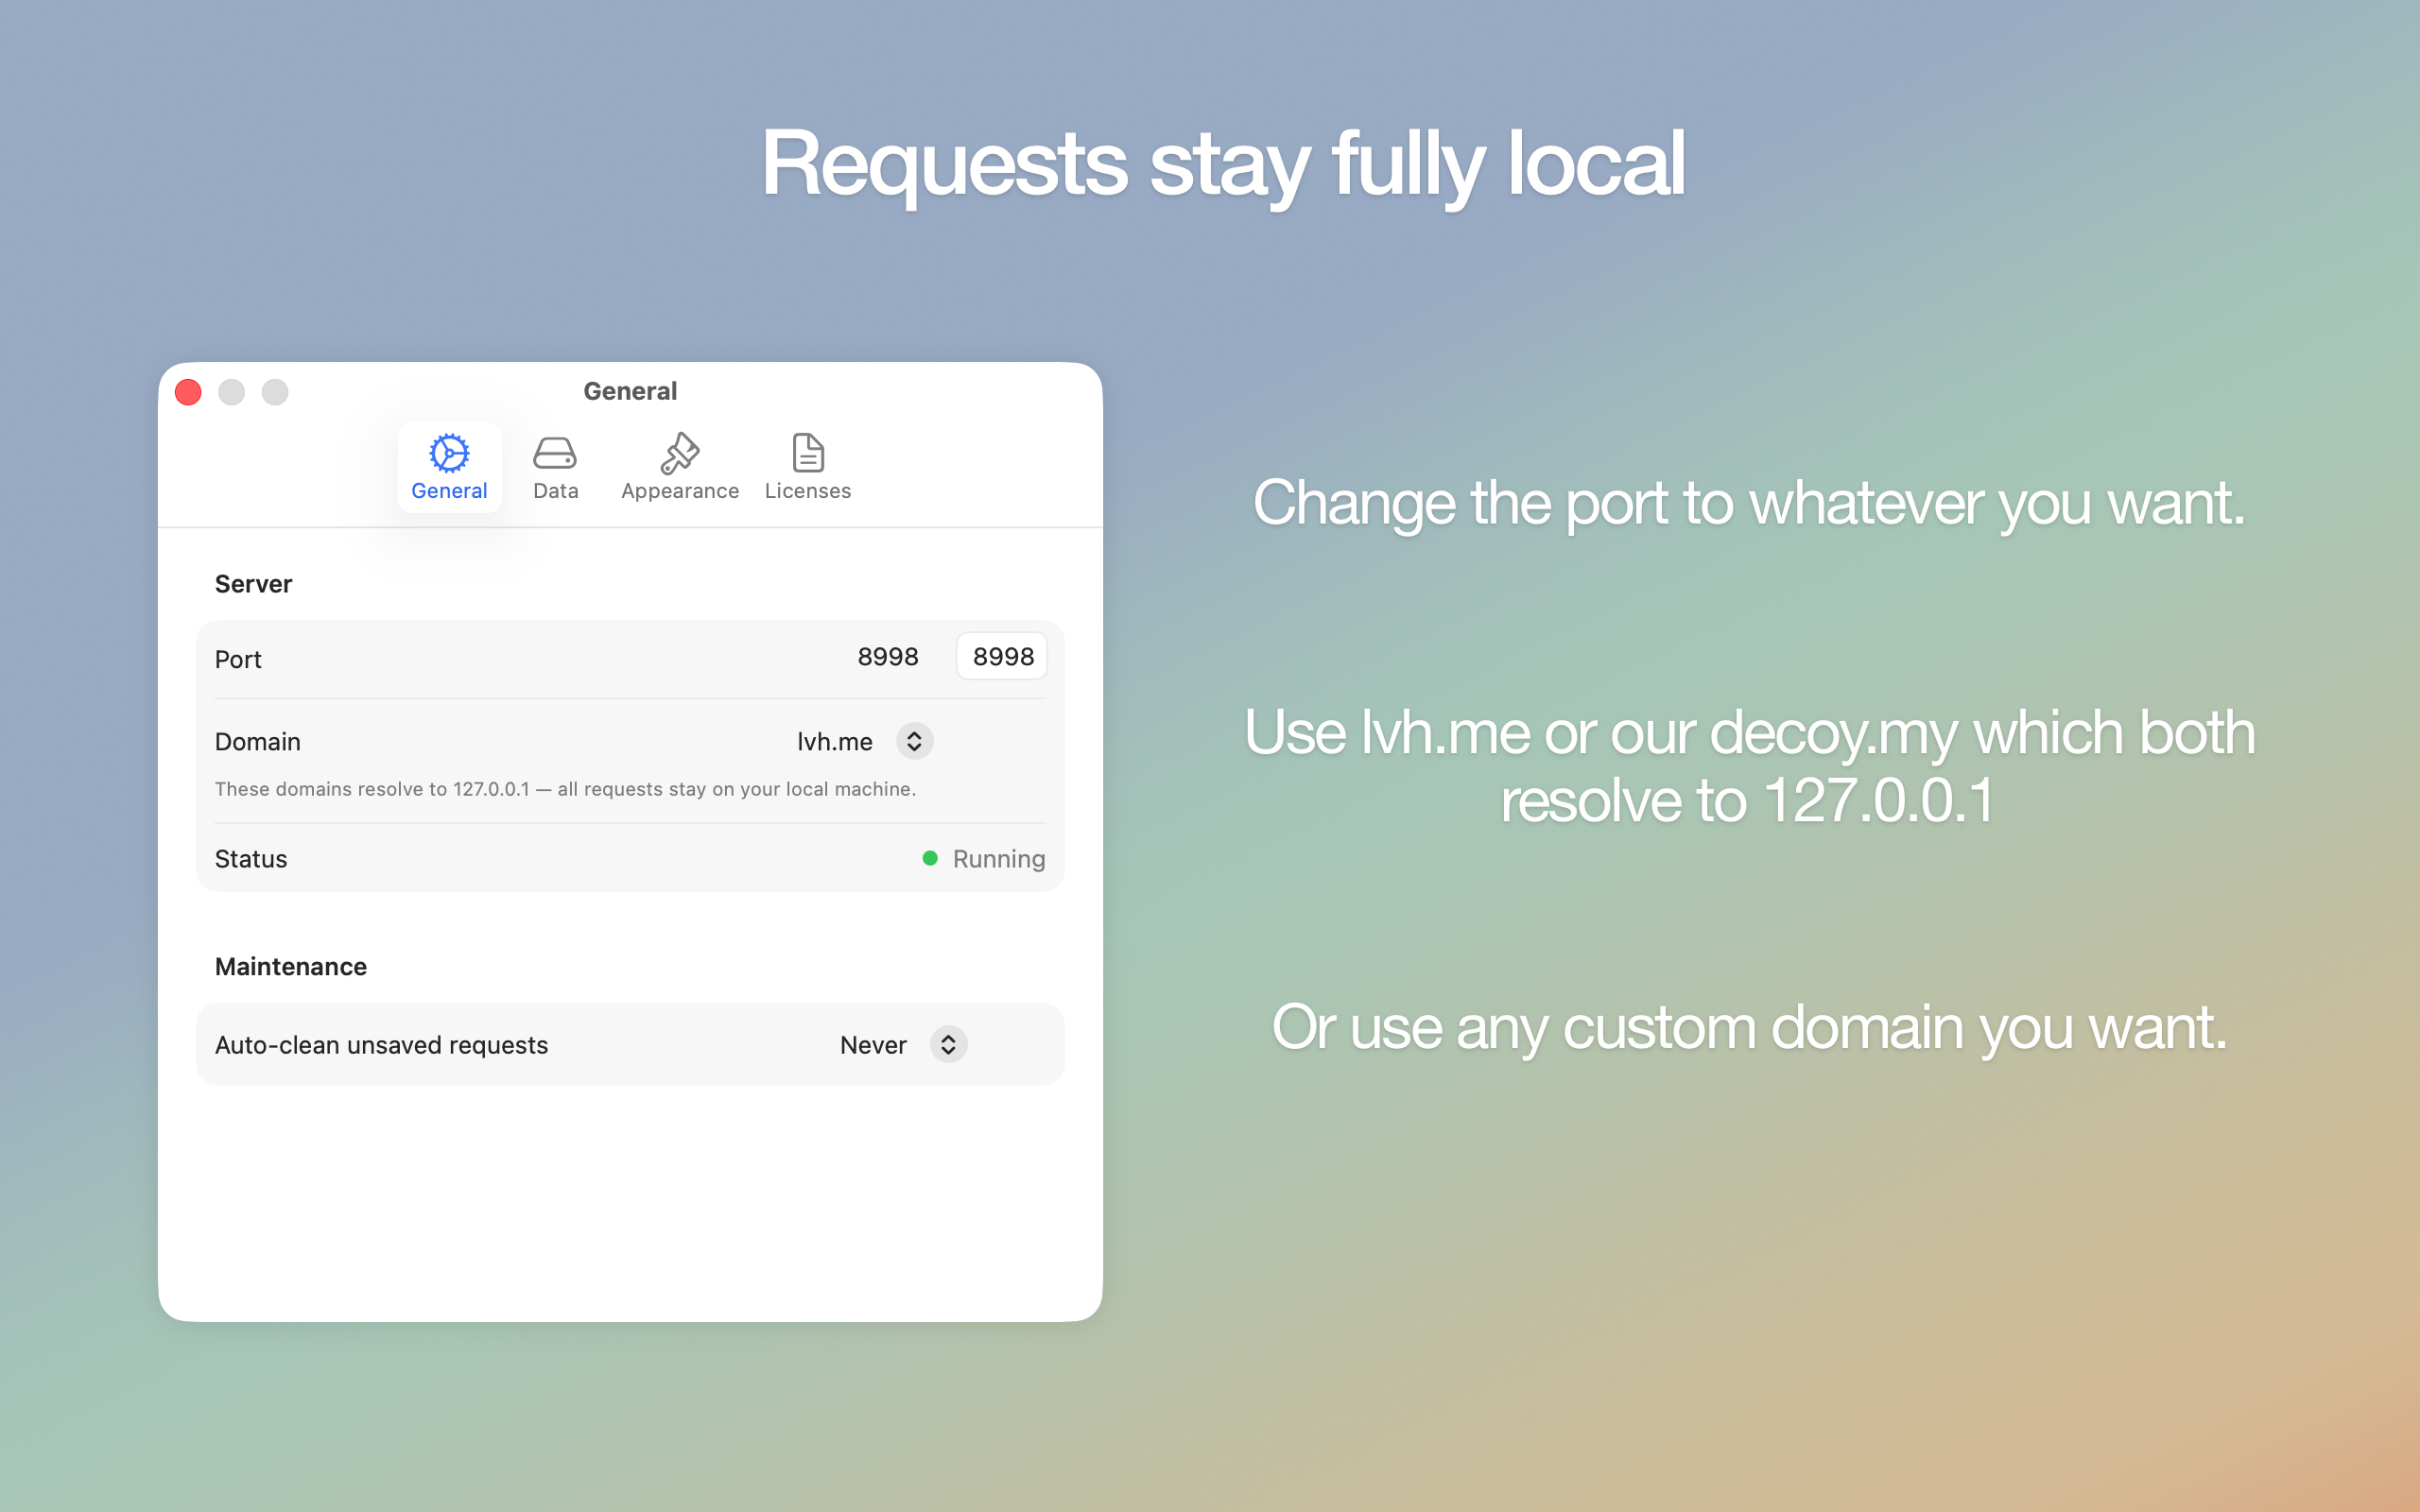Click the Auto-clean stepper chevrons
Image resolution: width=2420 pixels, height=1512 pixels.
point(948,1044)
